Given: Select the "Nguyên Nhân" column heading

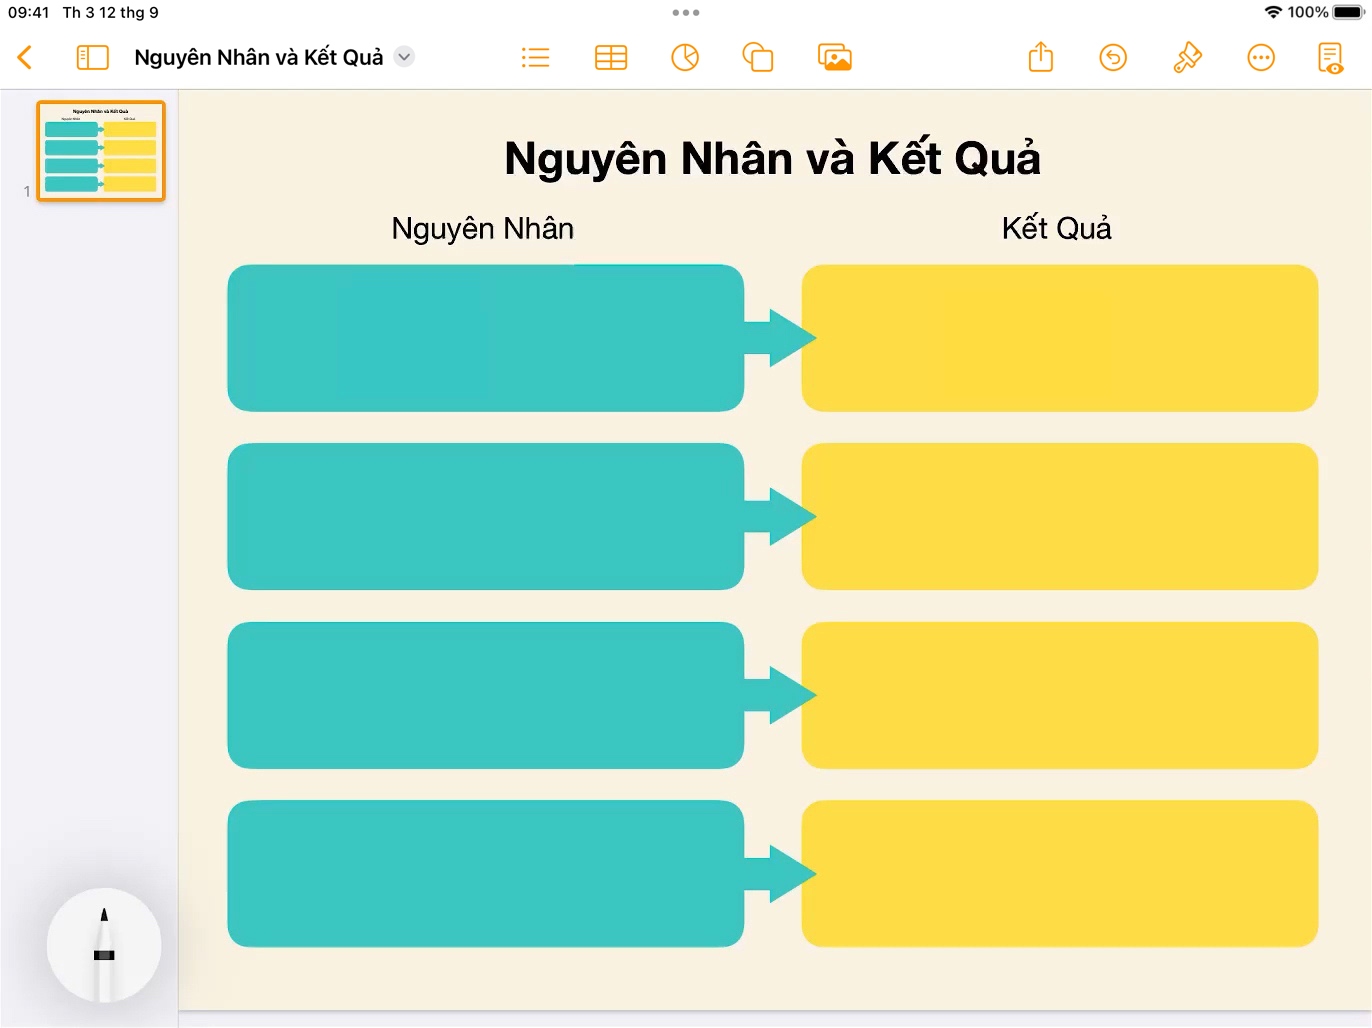Looking at the screenshot, I should click(483, 228).
